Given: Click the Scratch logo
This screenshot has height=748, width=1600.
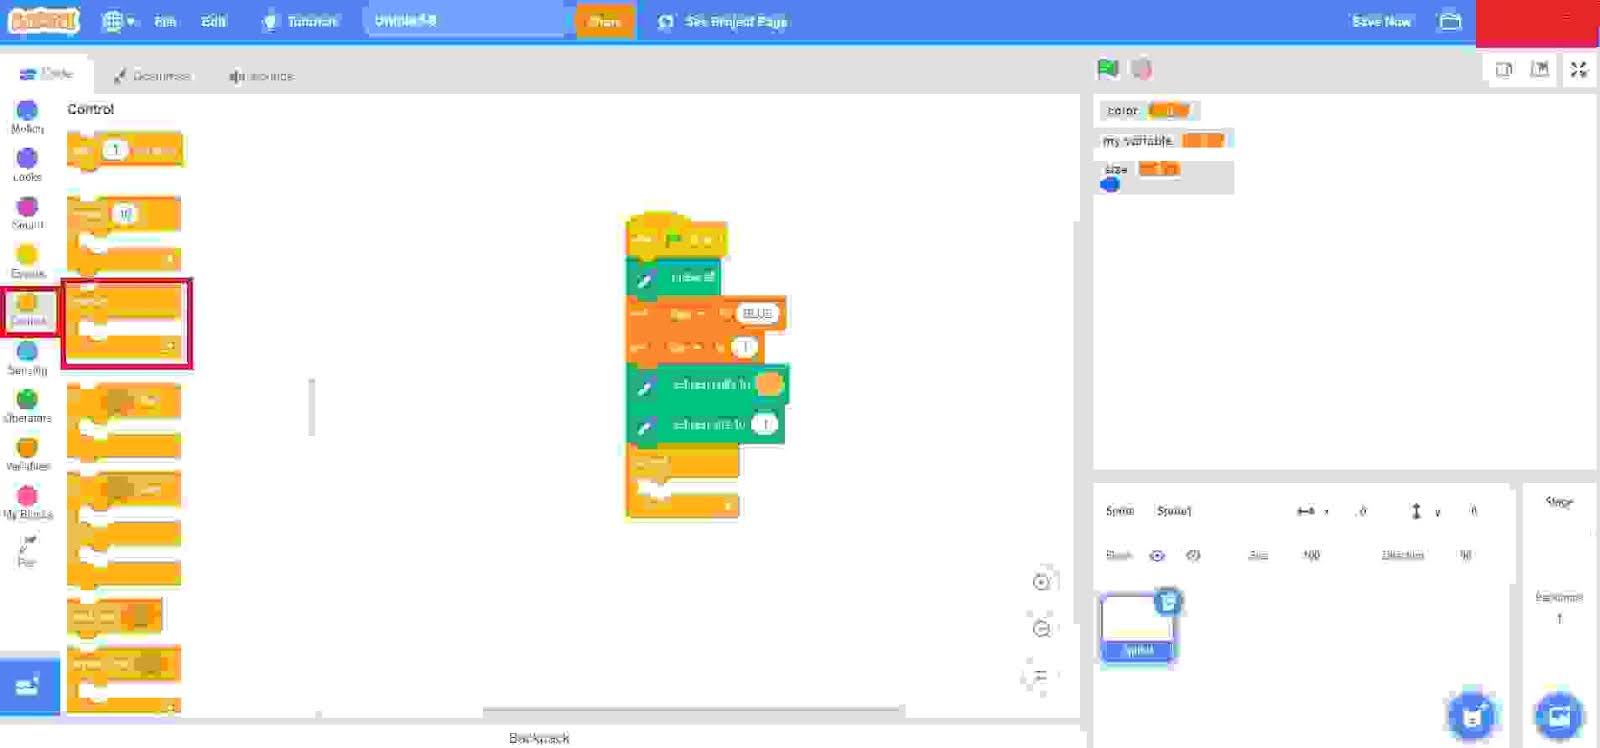Looking at the screenshot, I should [43, 20].
